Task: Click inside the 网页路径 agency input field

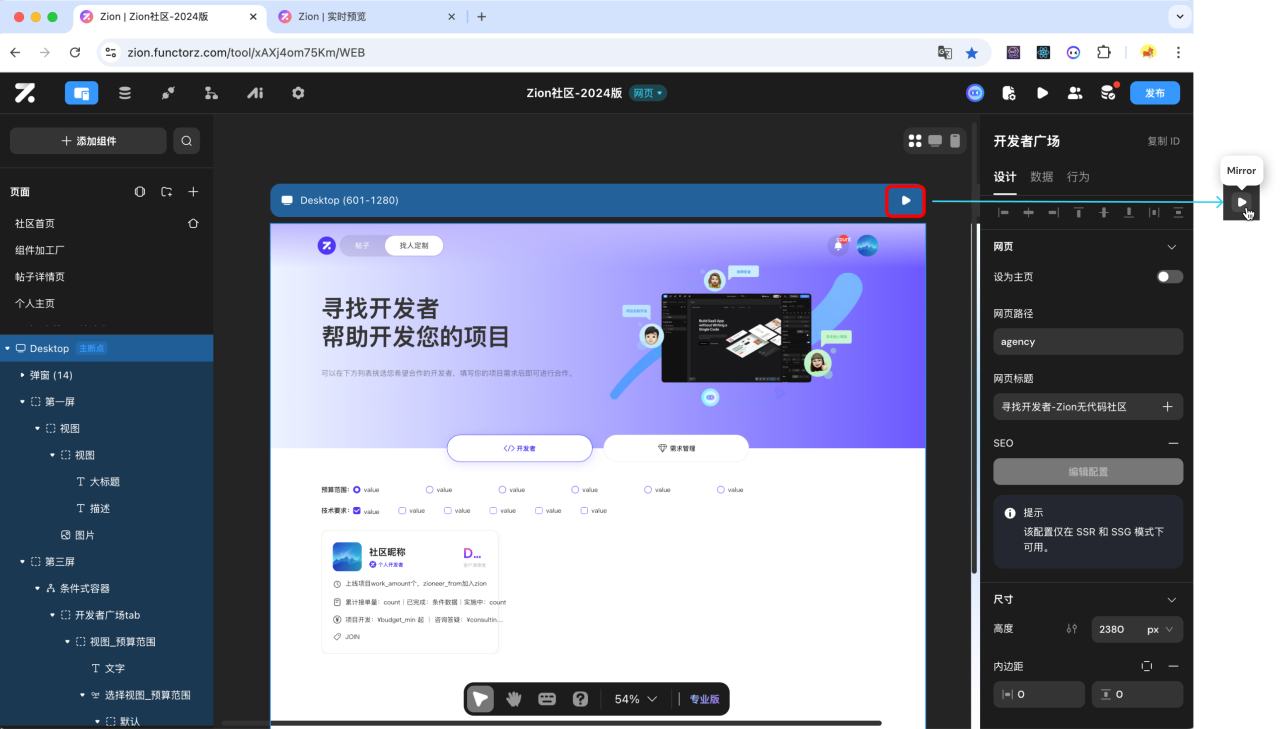Action: coord(1087,341)
